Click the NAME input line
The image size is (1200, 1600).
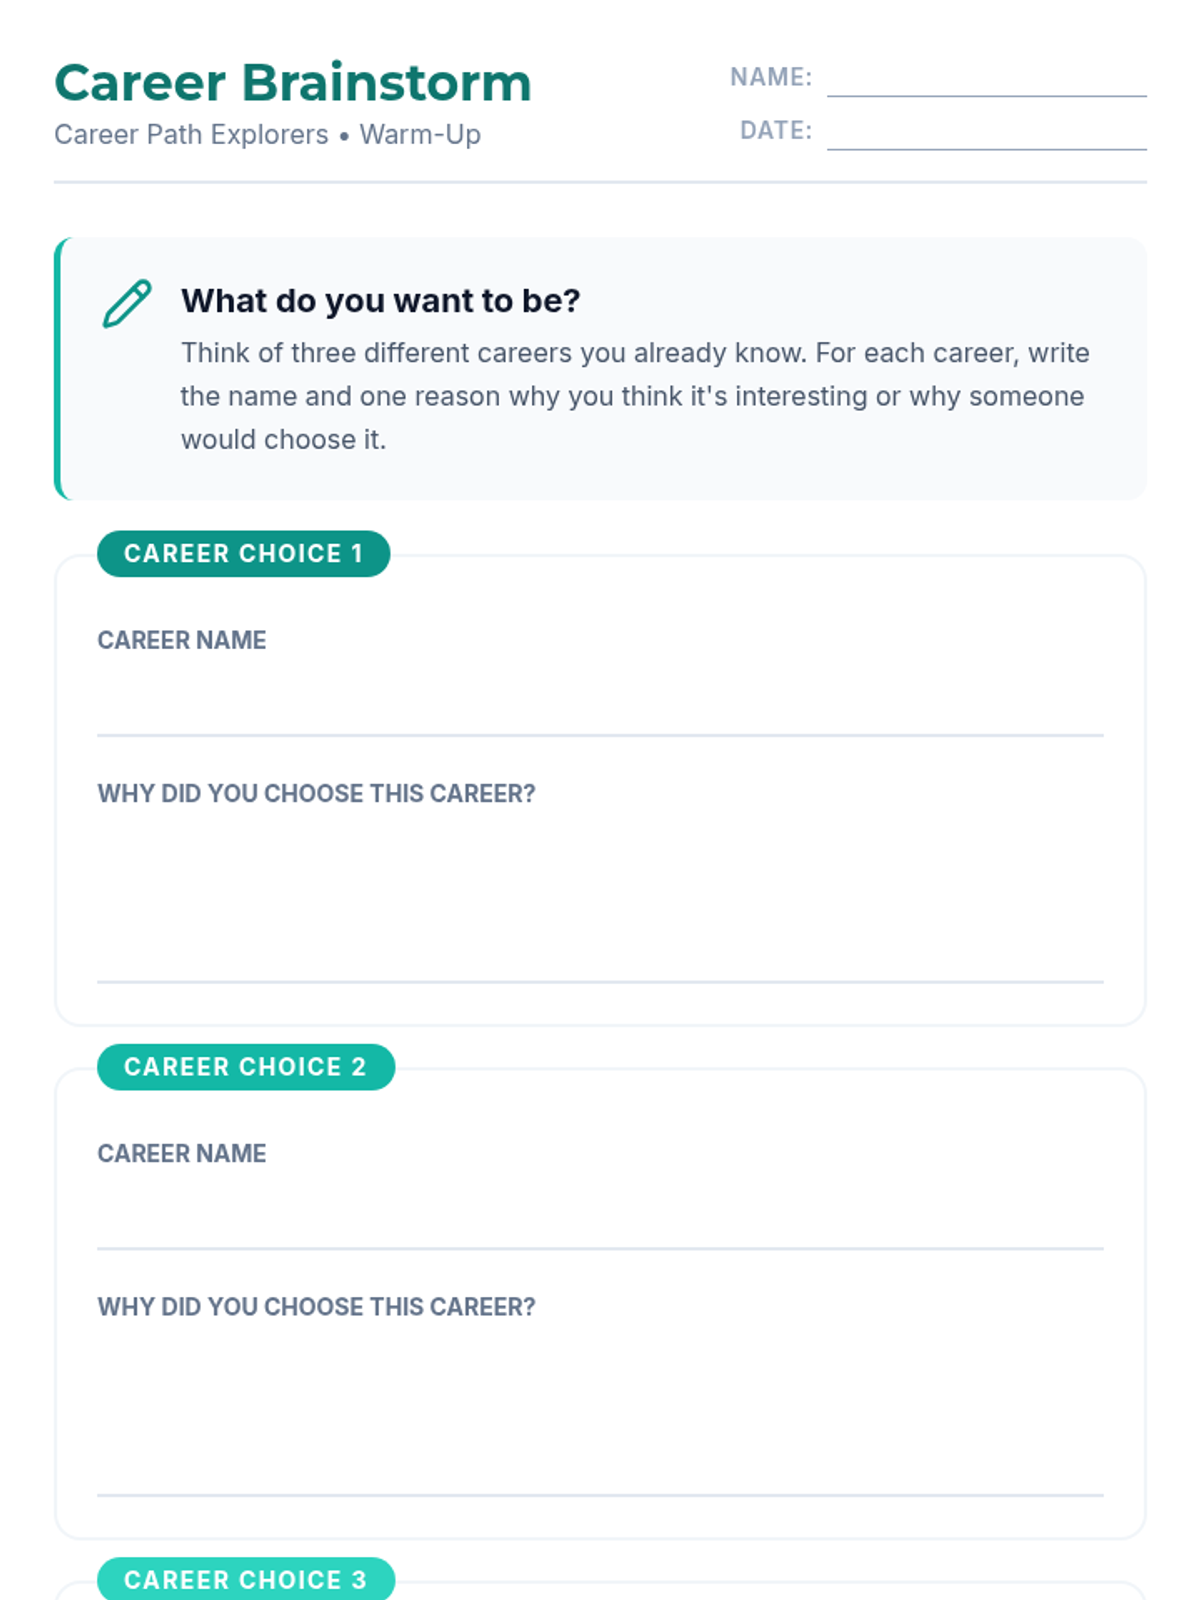coord(986,78)
